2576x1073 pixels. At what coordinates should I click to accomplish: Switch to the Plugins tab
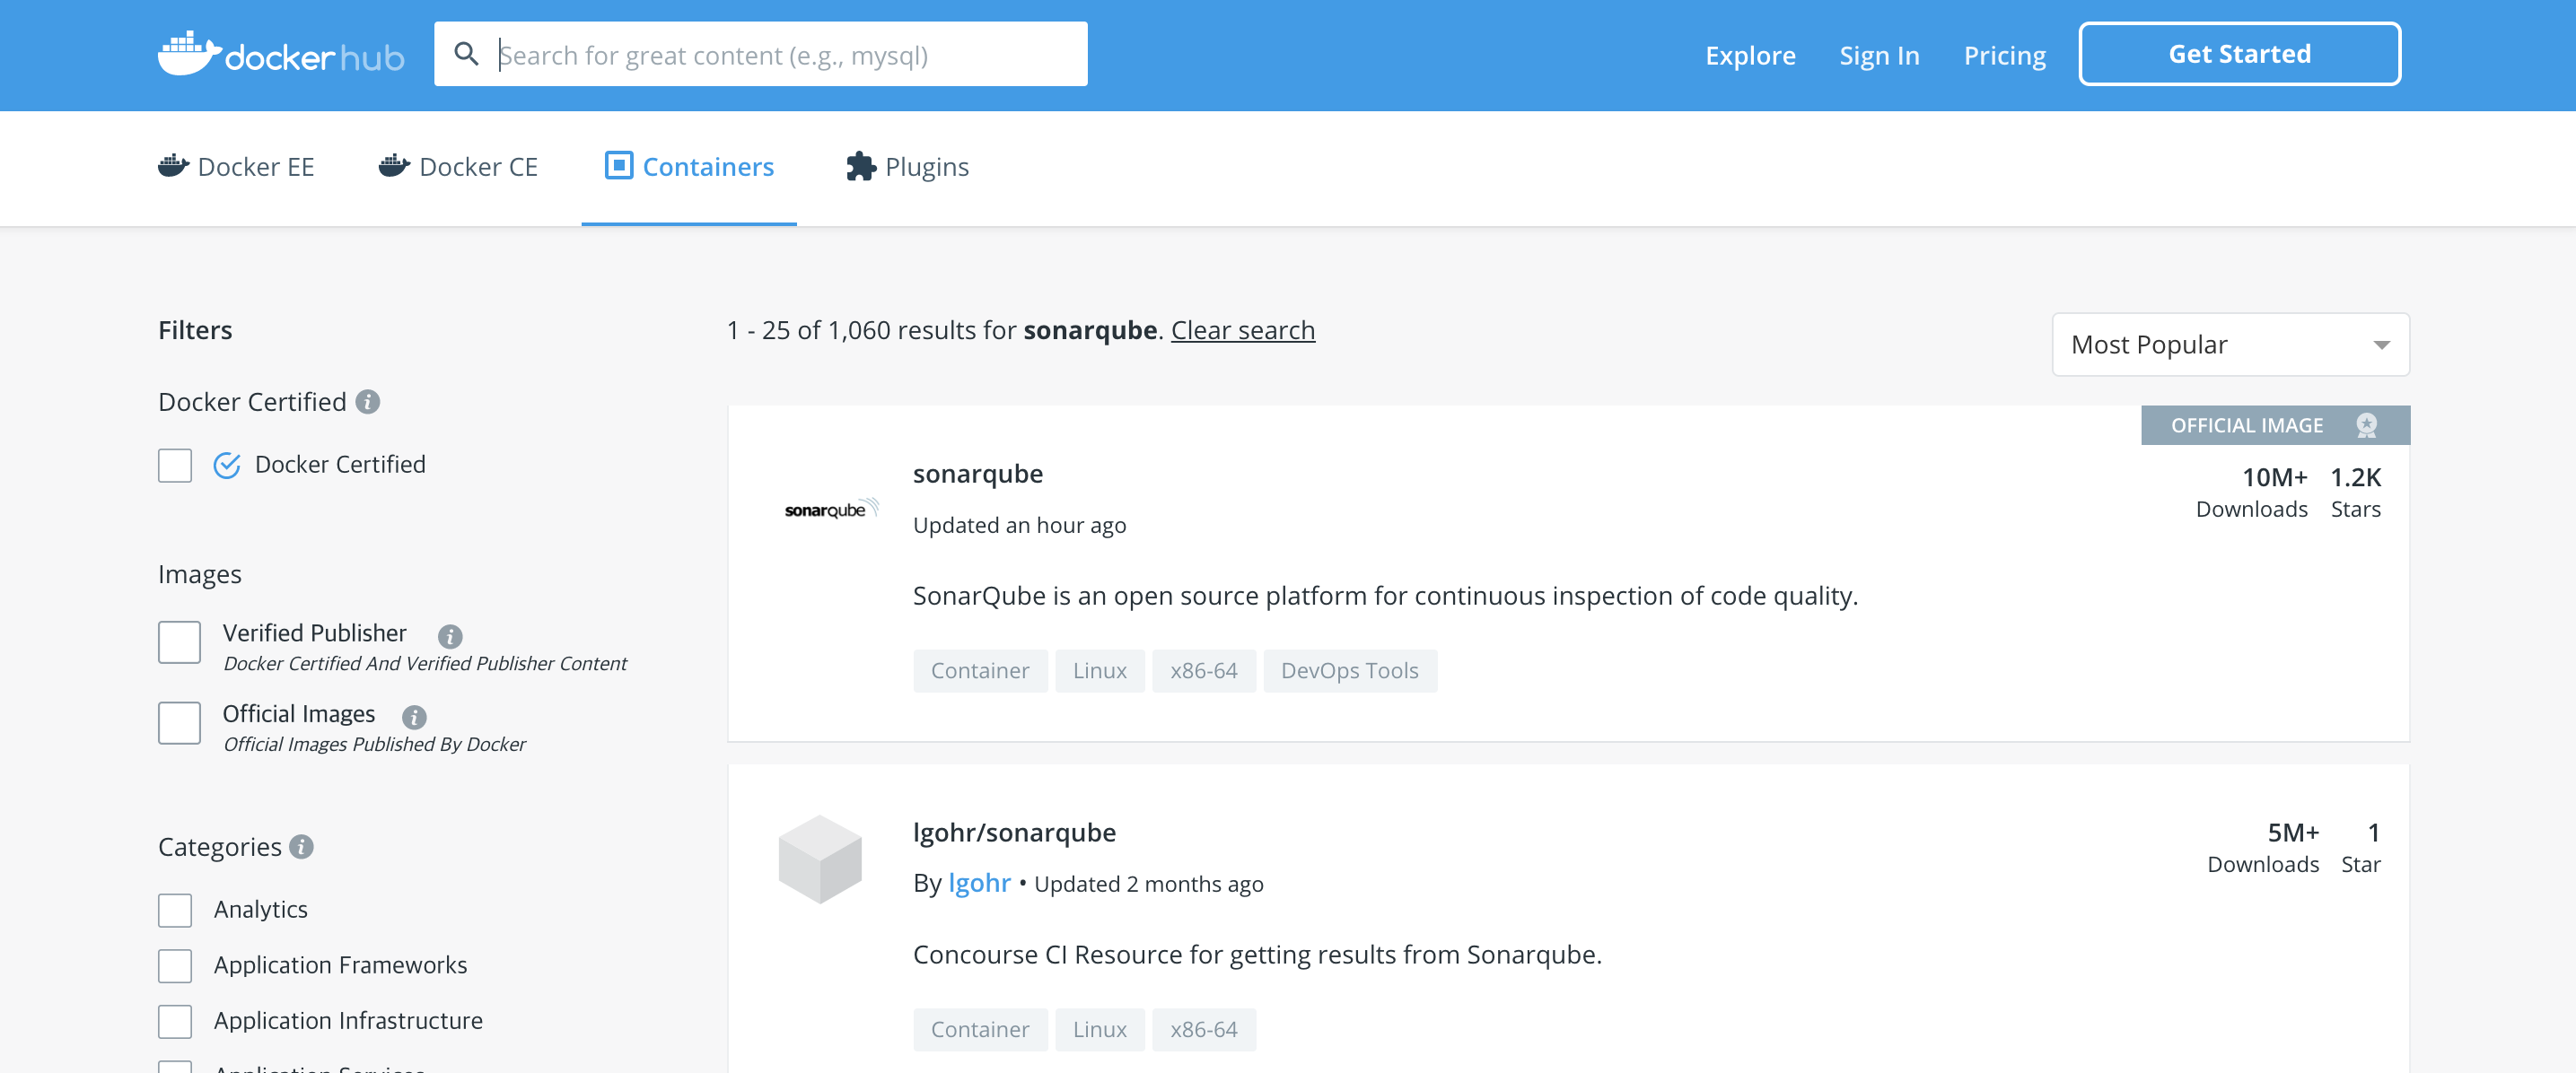tap(907, 167)
